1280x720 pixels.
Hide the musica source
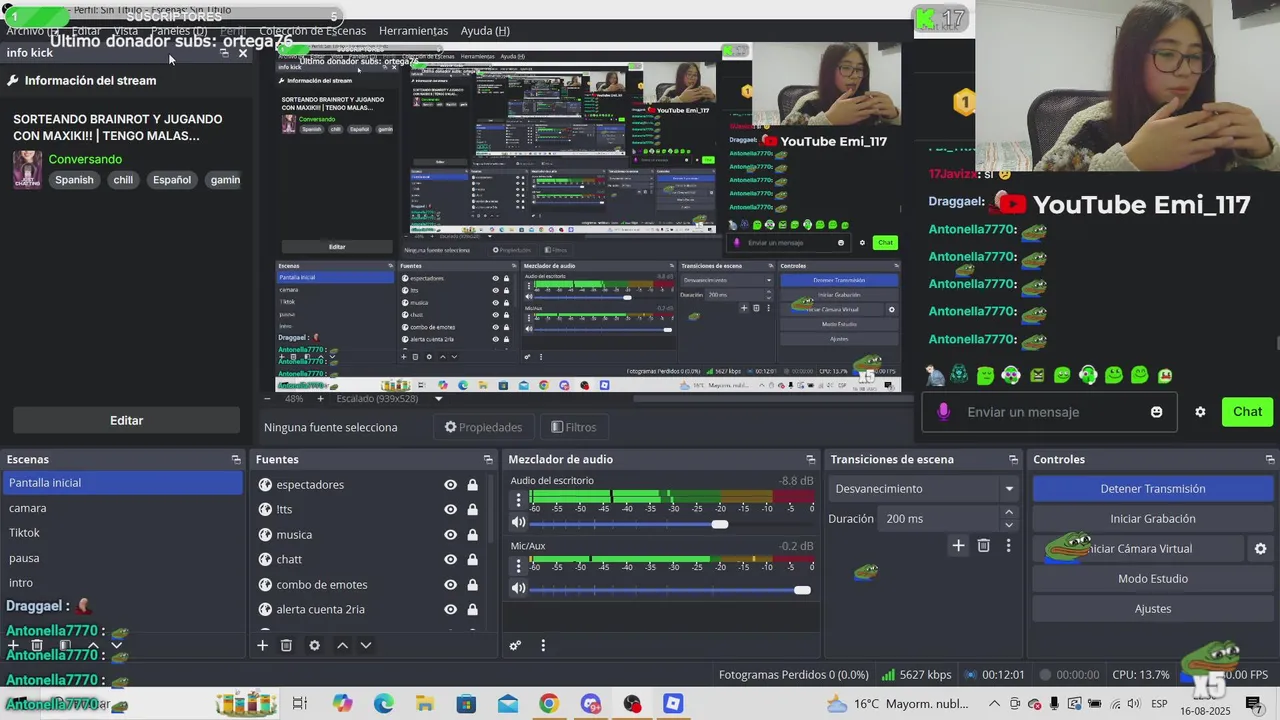[450, 535]
